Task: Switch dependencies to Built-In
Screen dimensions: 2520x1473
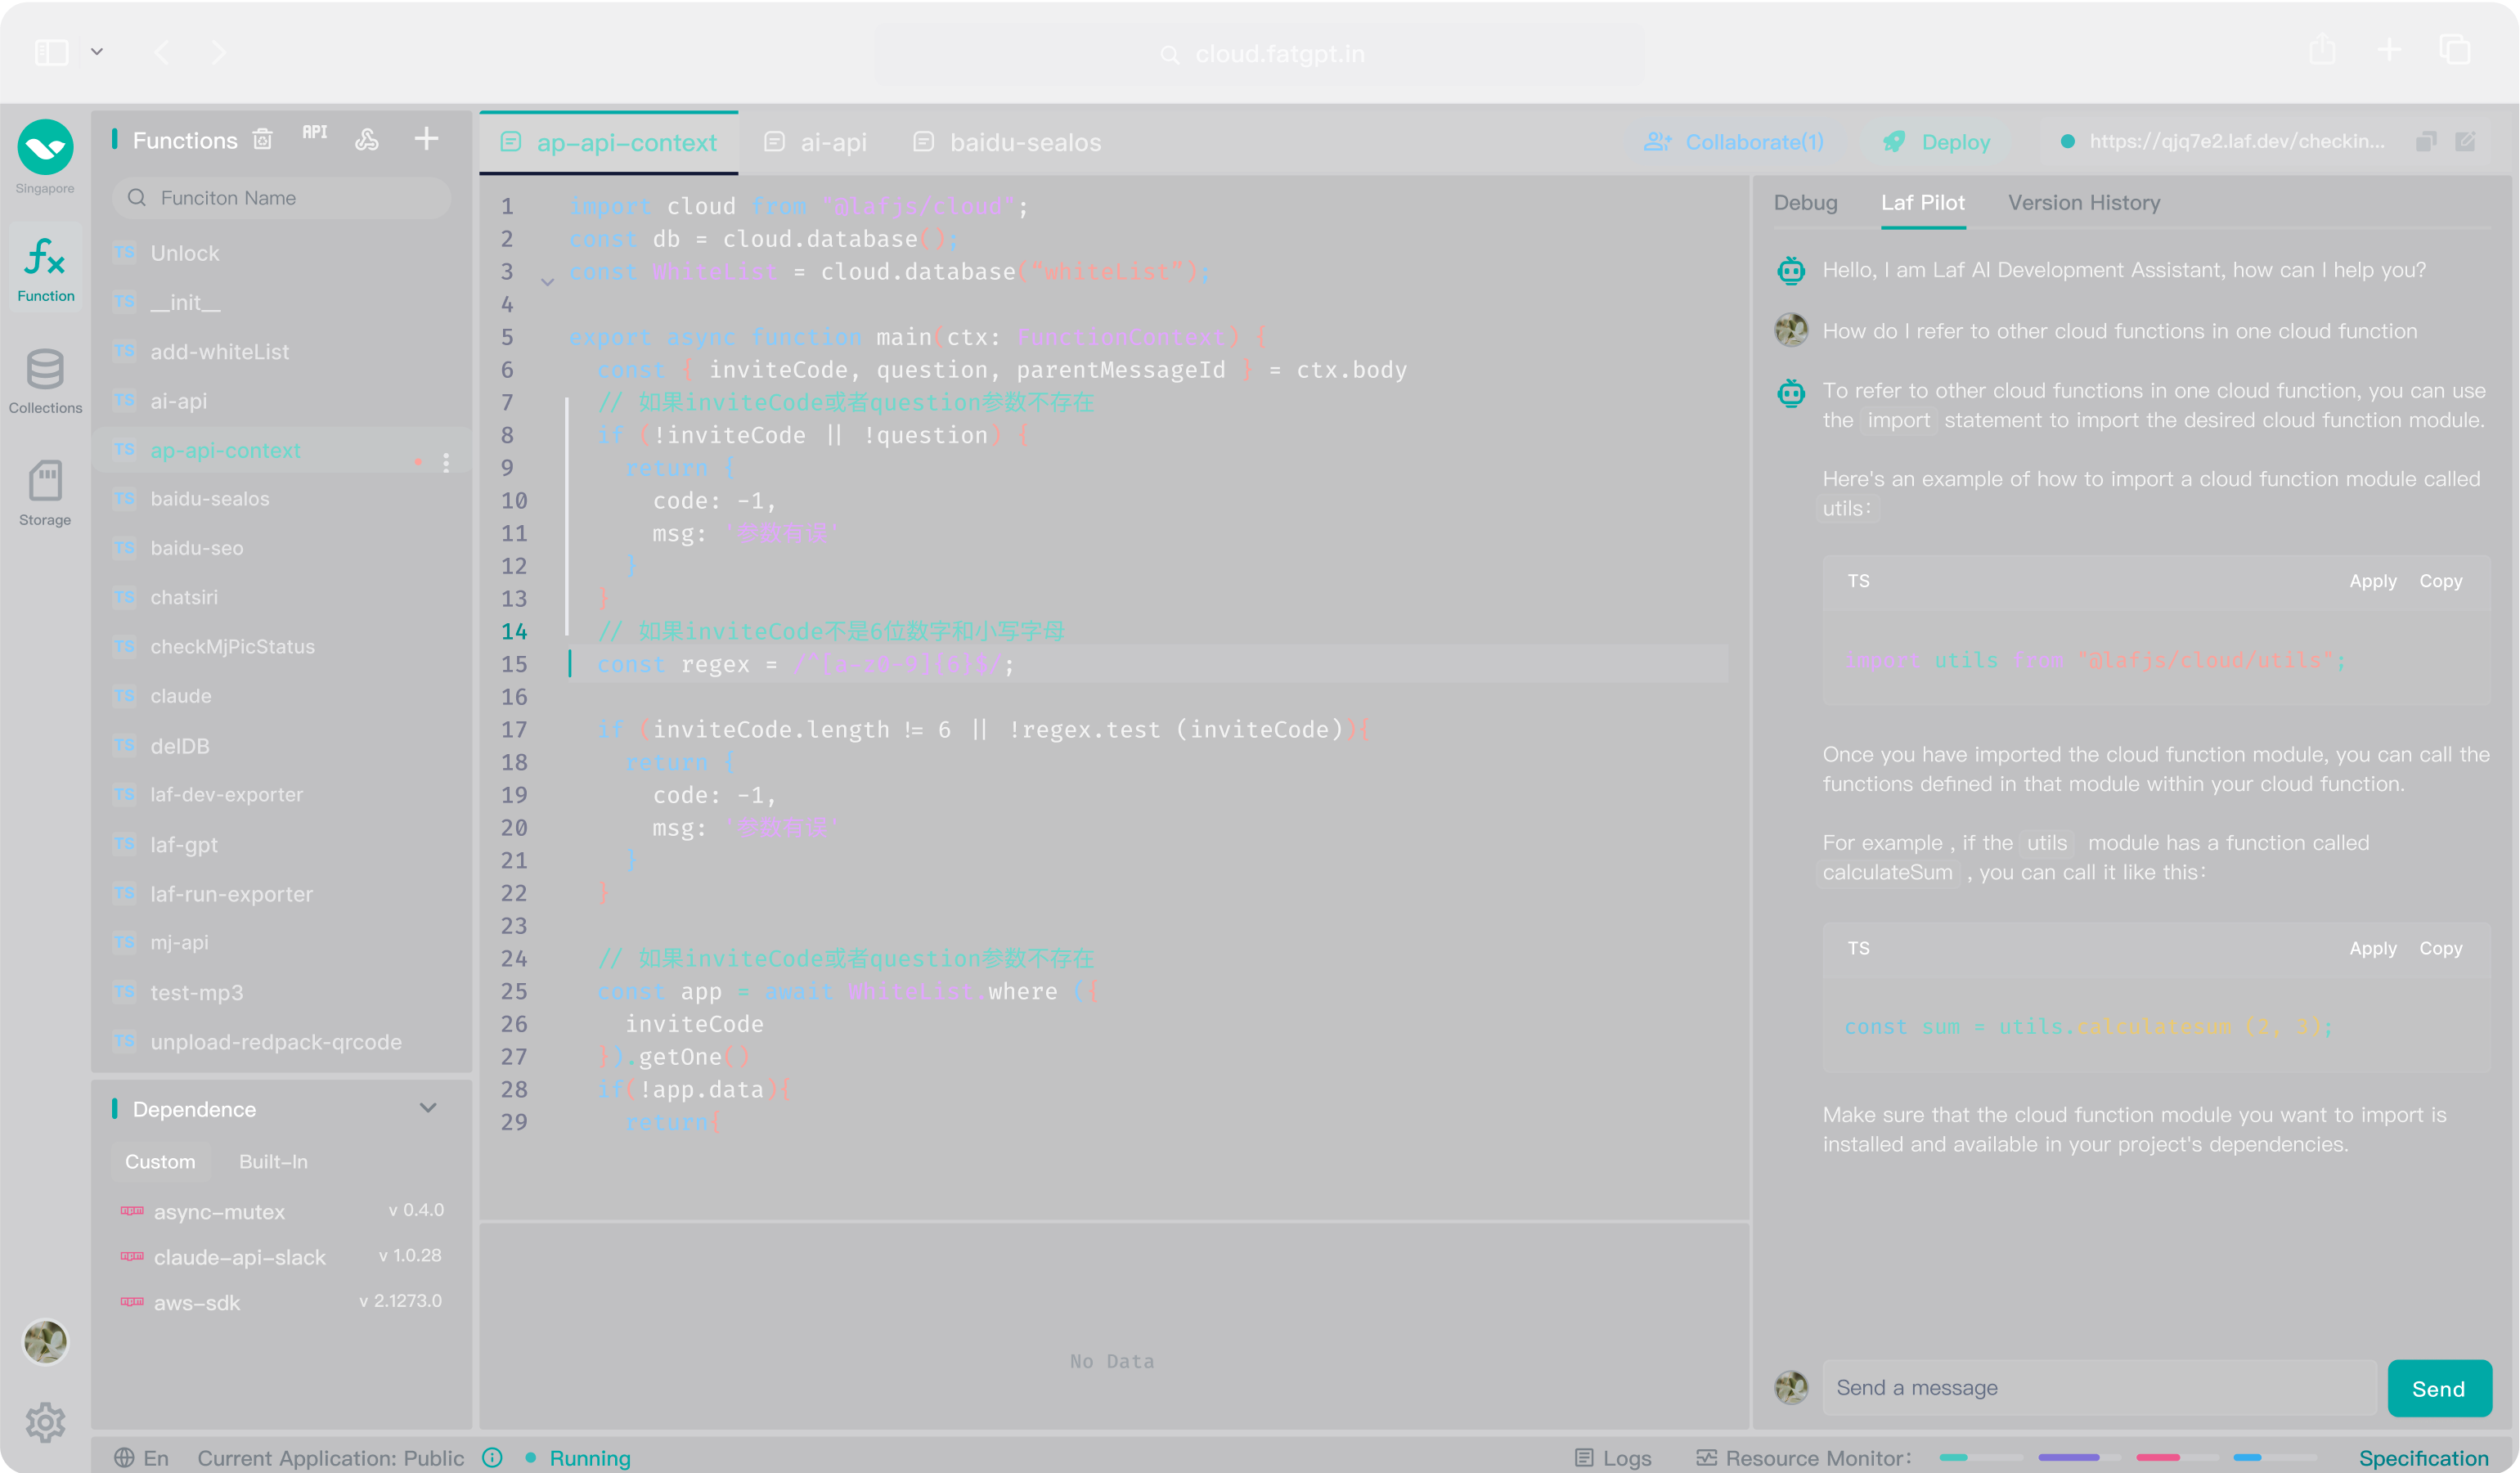Action: pyautogui.click(x=273, y=1161)
